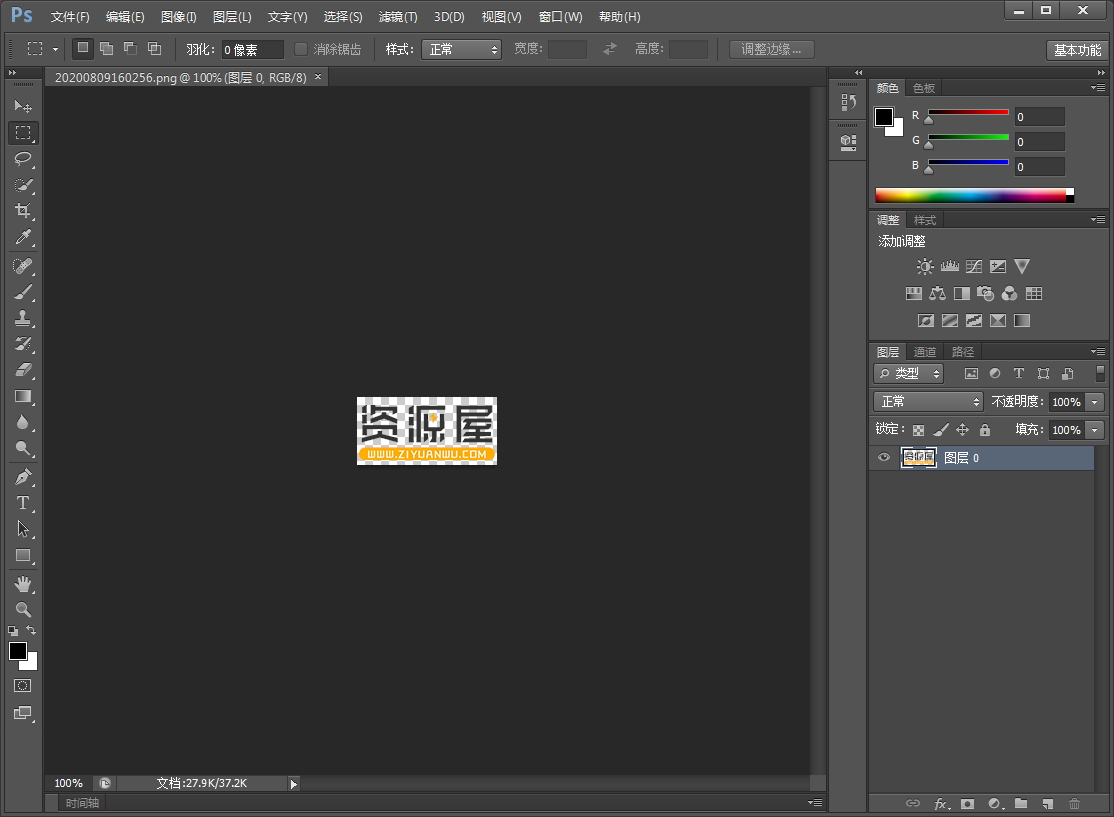The width and height of the screenshot is (1114, 817).
Task: Toggle the 消除锯齿 anti-alias checkbox
Action: 301,49
